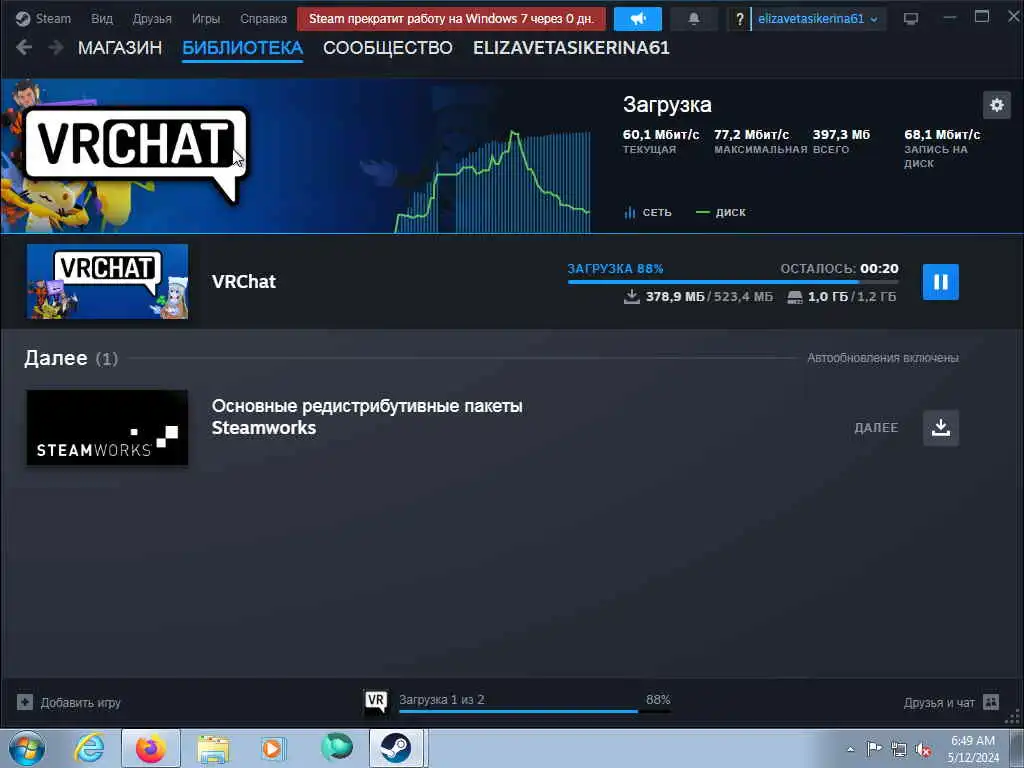The width and height of the screenshot is (1024, 768).
Task: Click the 68,1 Мбит/с disk write value
Action: pyautogui.click(x=942, y=135)
